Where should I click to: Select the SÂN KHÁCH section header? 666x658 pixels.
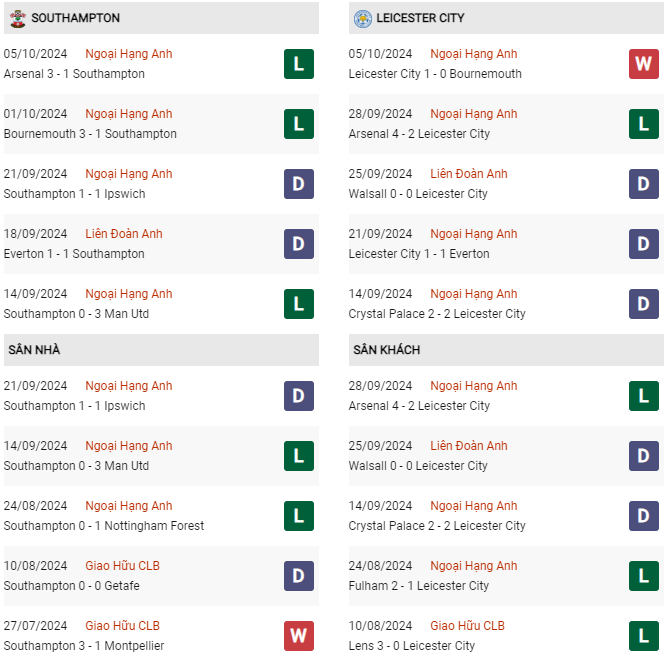(x=506, y=350)
